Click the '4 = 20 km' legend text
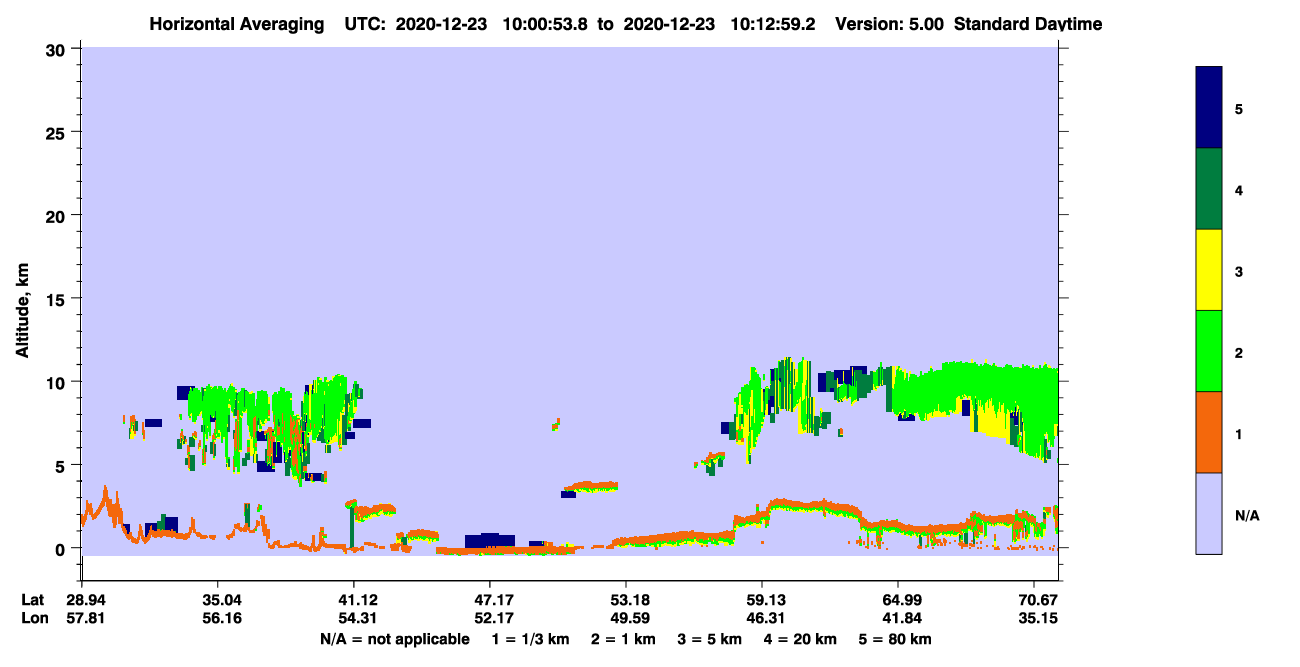 (x=799, y=639)
